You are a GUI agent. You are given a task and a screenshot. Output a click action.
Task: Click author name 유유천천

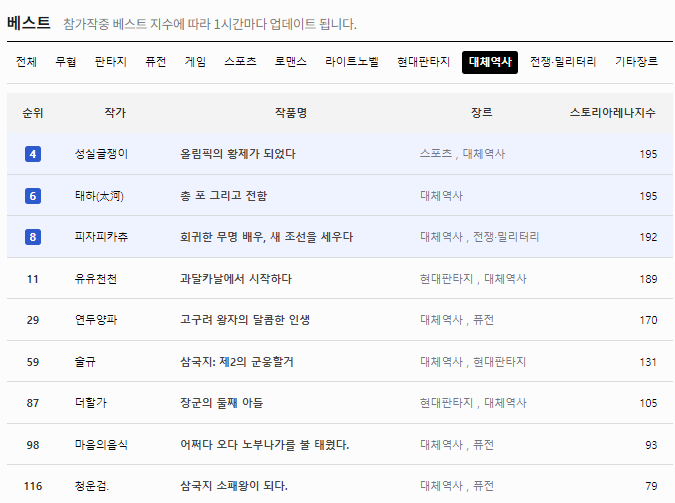point(95,279)
